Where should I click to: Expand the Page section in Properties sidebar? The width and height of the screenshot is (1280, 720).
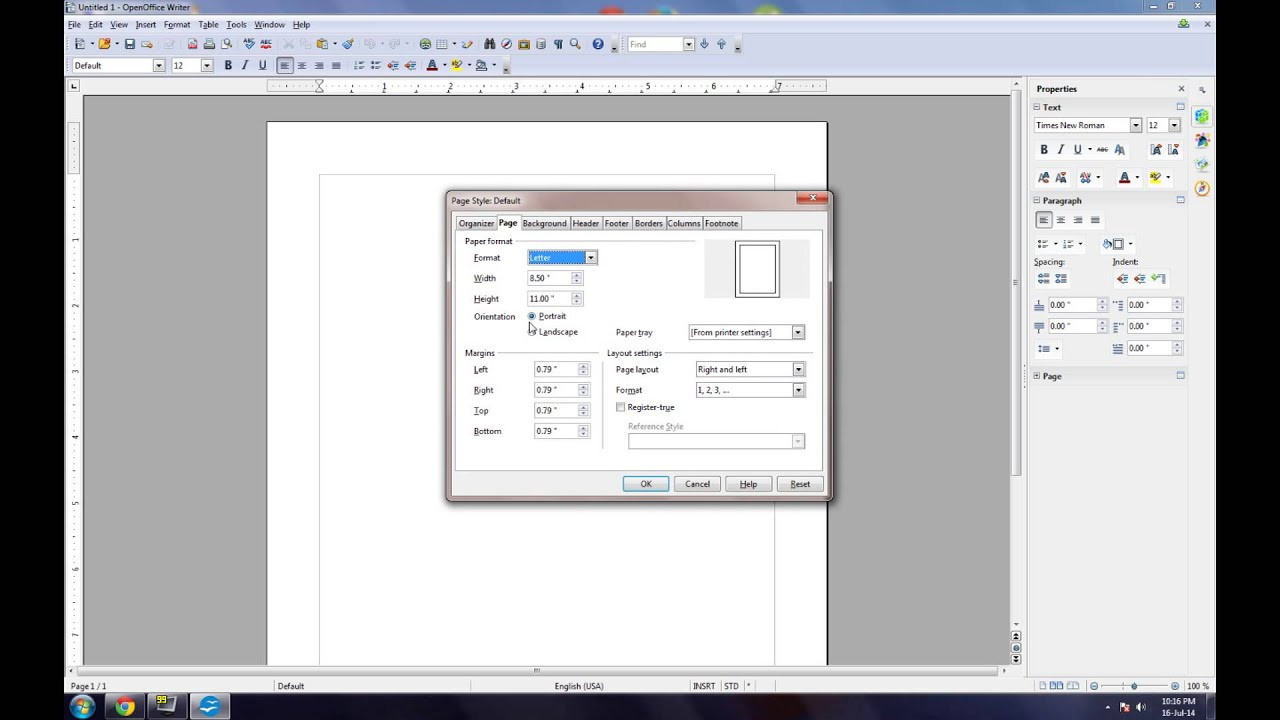pos(1038,376)
